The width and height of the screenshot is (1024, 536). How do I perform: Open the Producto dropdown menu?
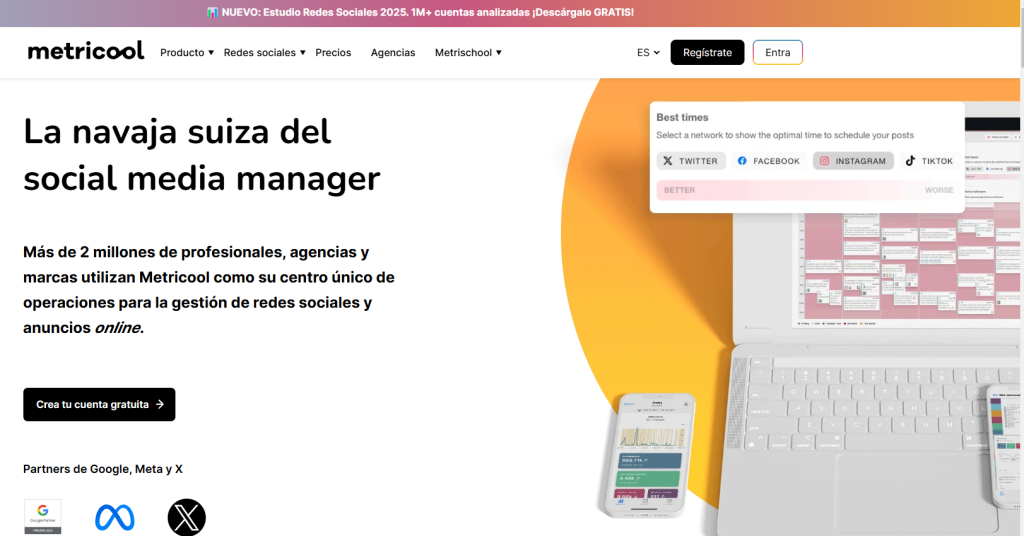pos(187,52)
